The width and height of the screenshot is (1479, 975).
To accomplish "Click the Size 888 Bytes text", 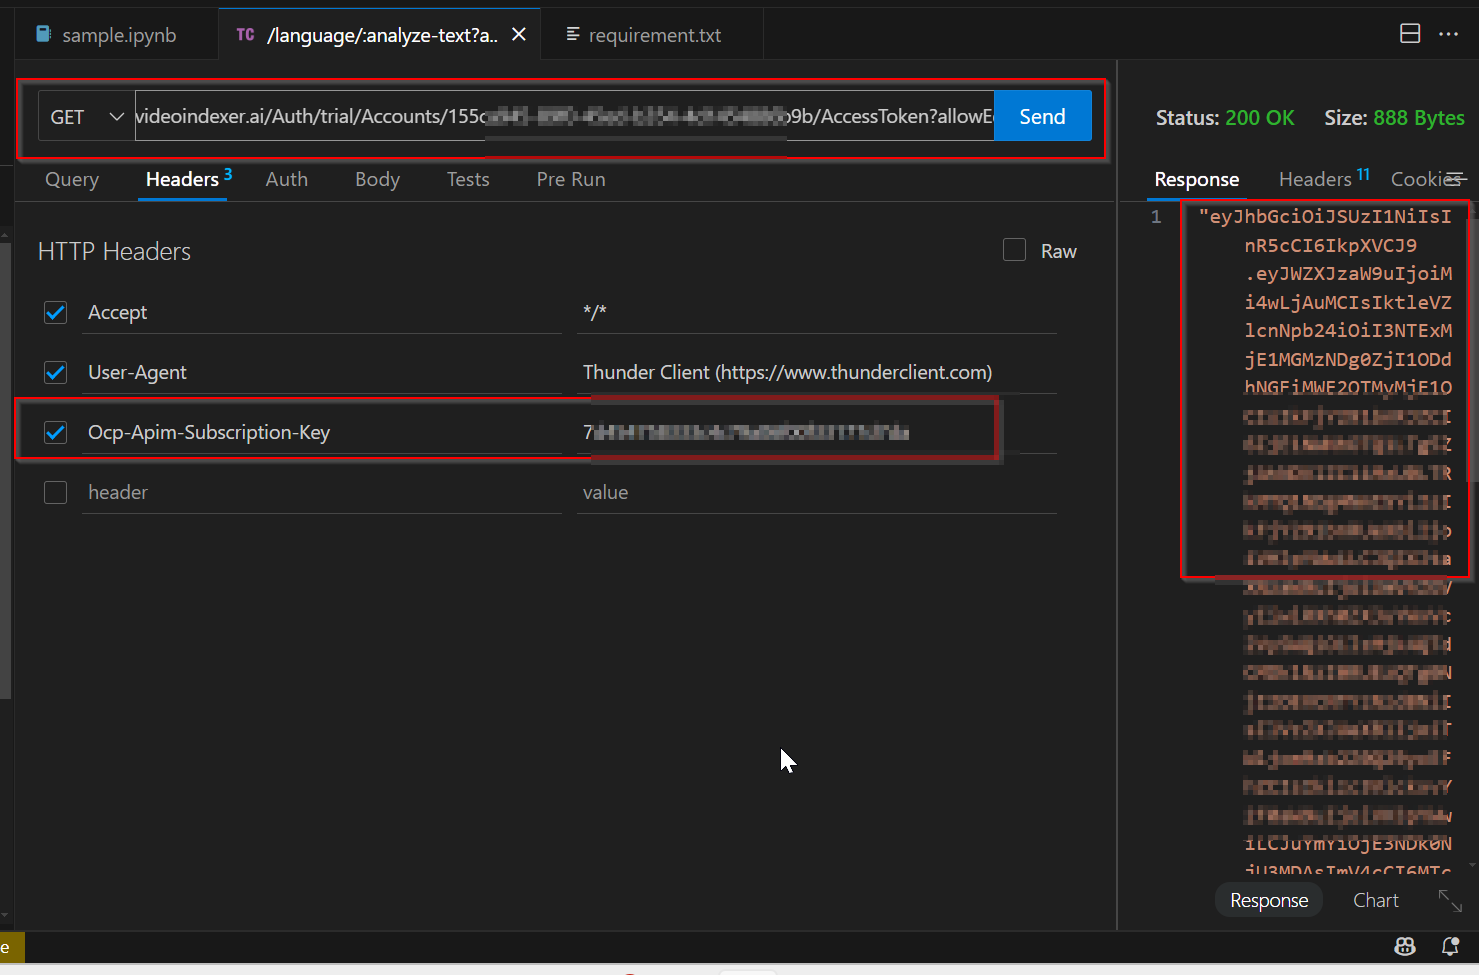I will click(1394, 118).
